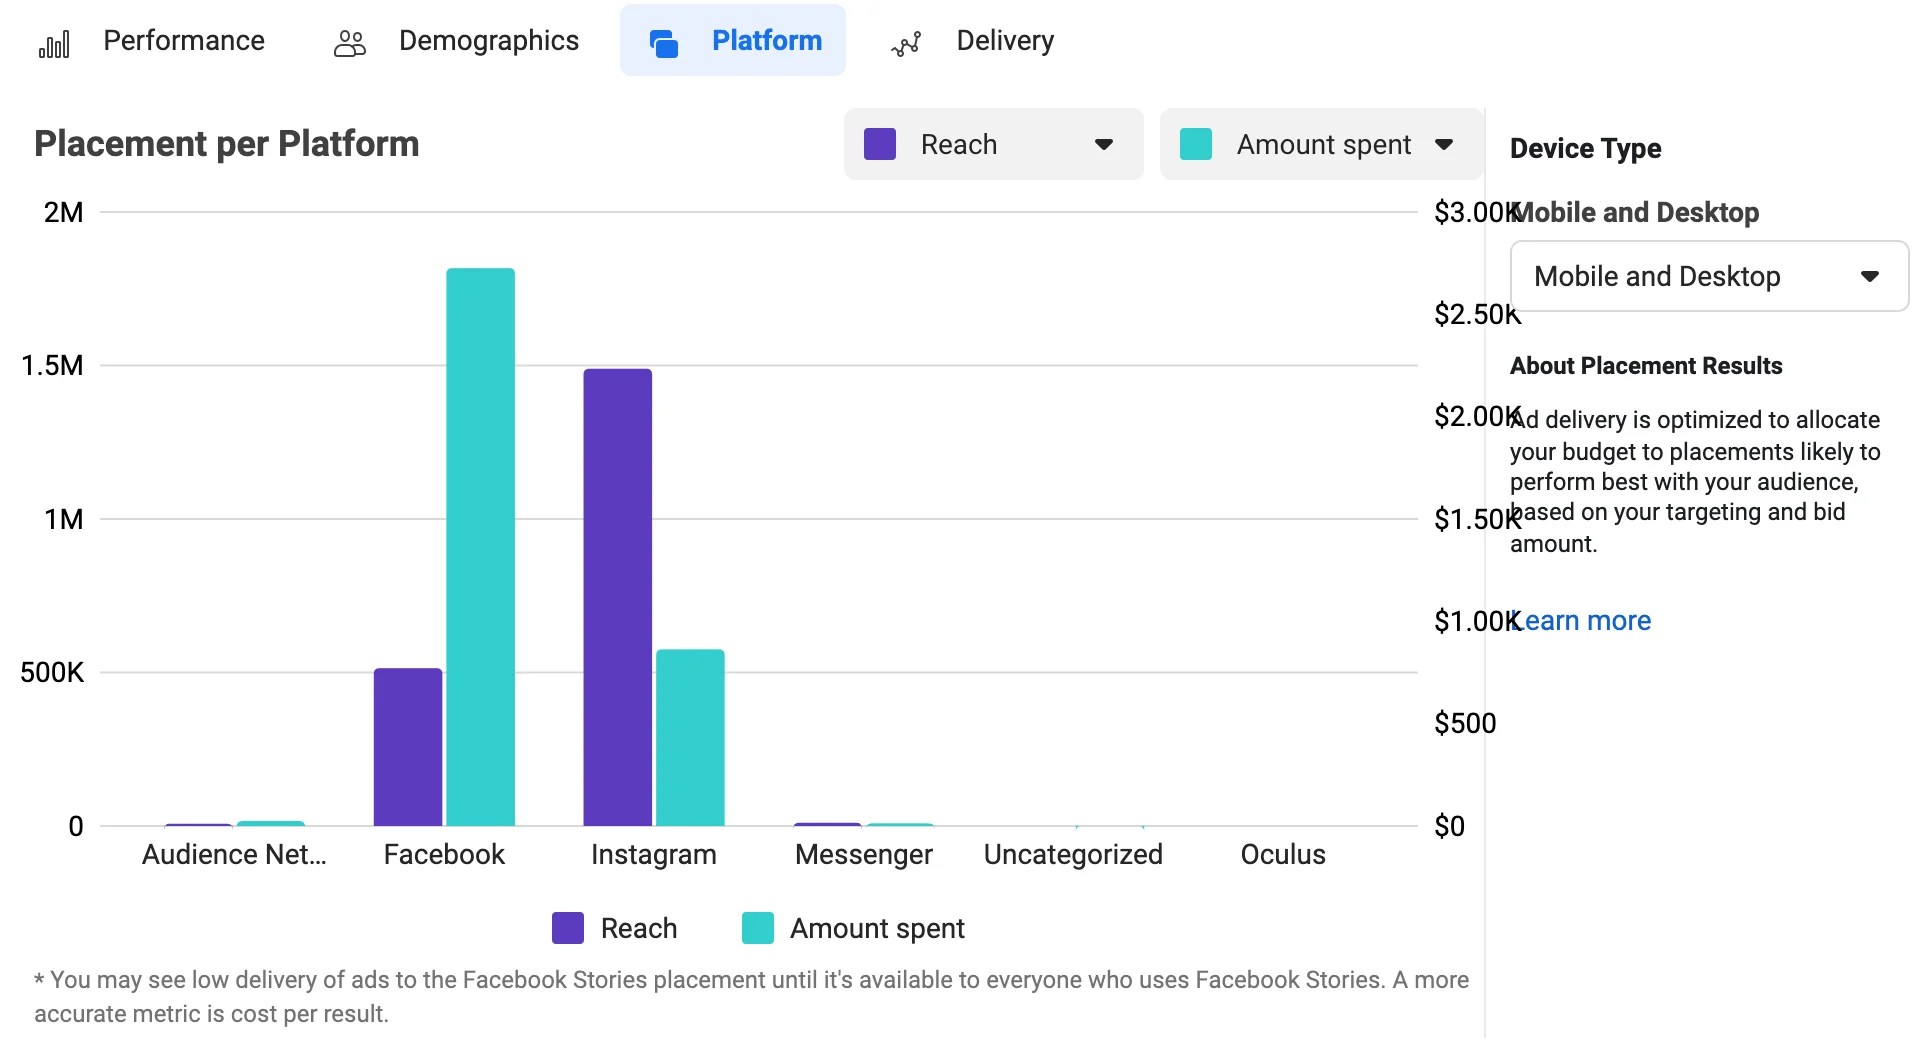
Task: Switch to the Delivery tab
Action: [x=1004, y=42]
